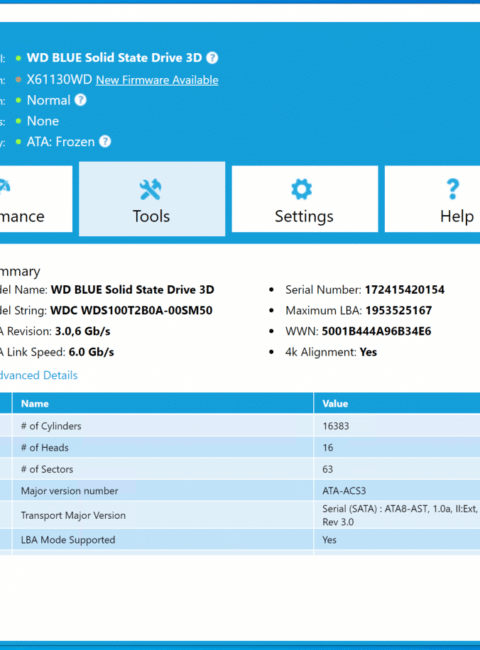Open the Settings tab
This screenshot has width=480, height=650.
[x=305, y=199]
